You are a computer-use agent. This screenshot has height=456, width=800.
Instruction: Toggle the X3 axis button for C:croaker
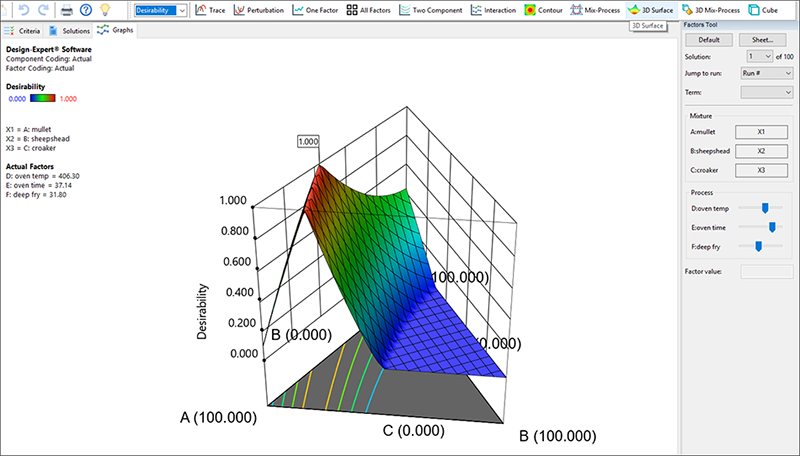(x=760, y=170)
